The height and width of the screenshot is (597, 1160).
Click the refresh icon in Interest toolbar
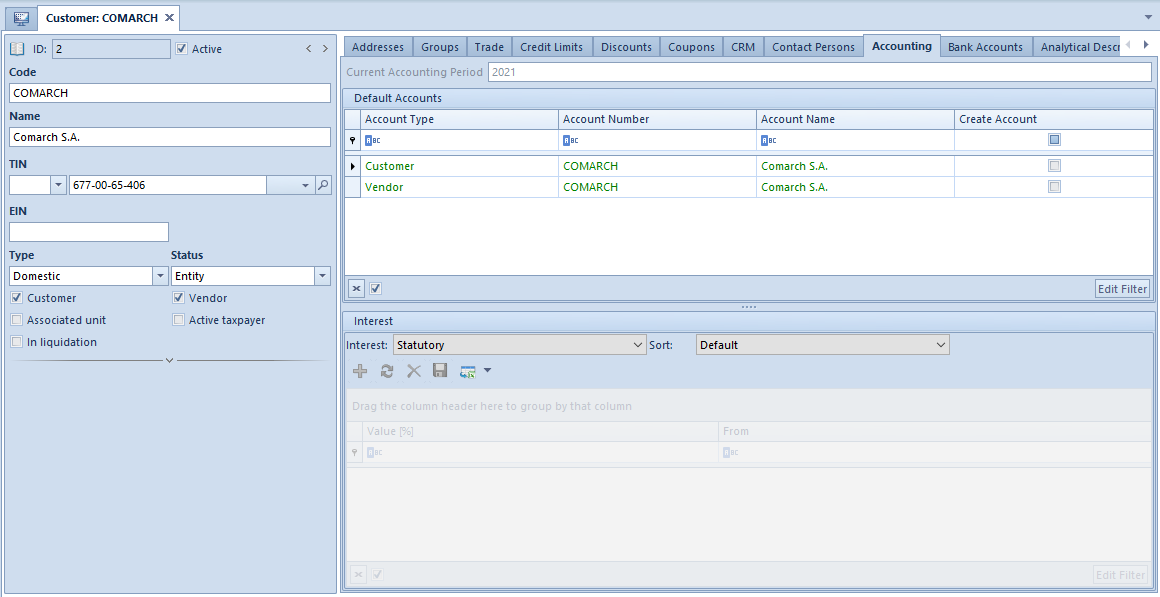[387, 371]
